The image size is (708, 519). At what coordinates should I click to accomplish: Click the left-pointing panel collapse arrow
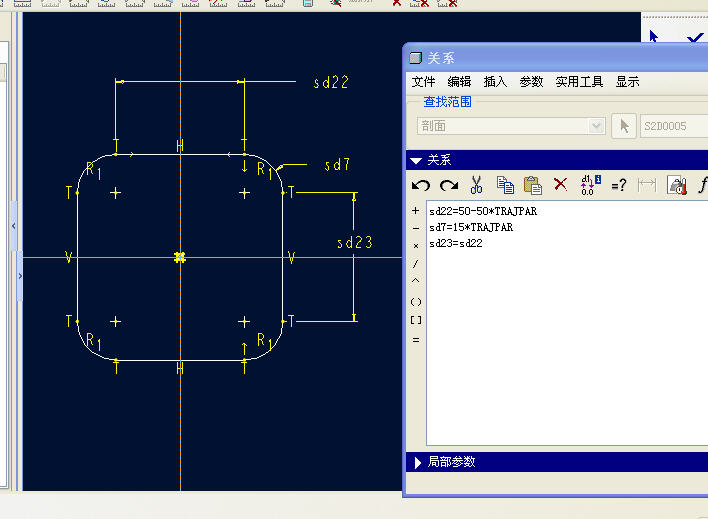14,226
